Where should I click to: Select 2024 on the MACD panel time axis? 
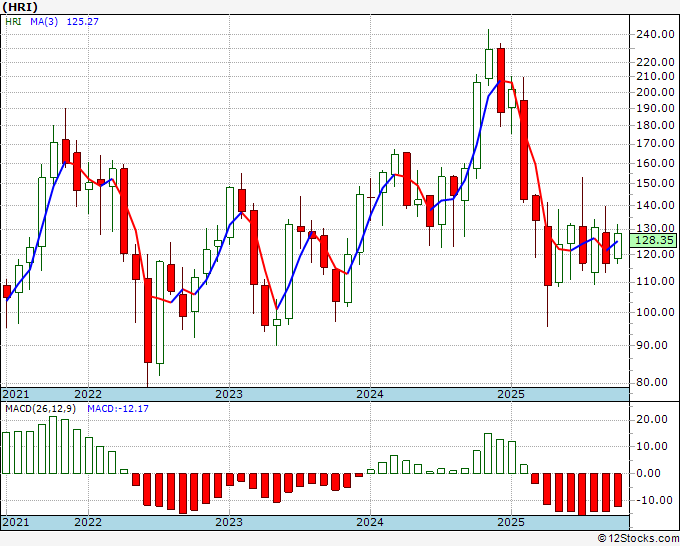click(370, 522)
